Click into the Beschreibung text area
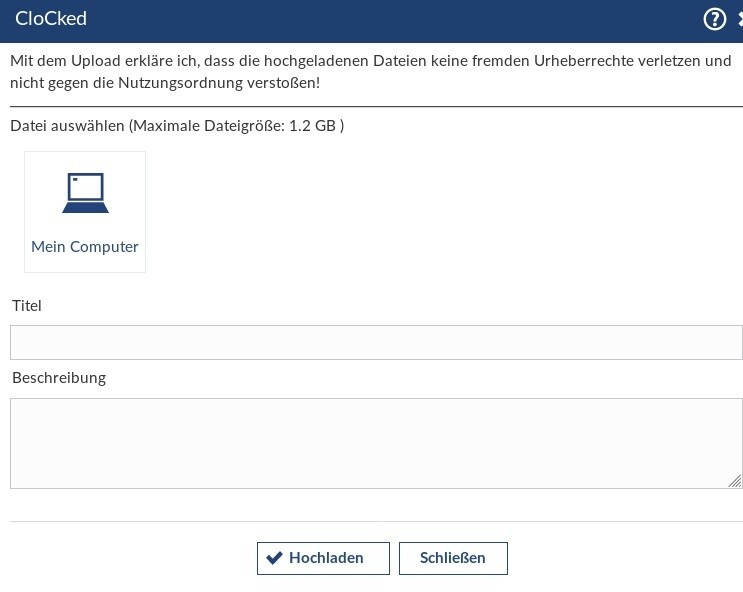This screenshot has height=592, width=743. tap(376, 443)
